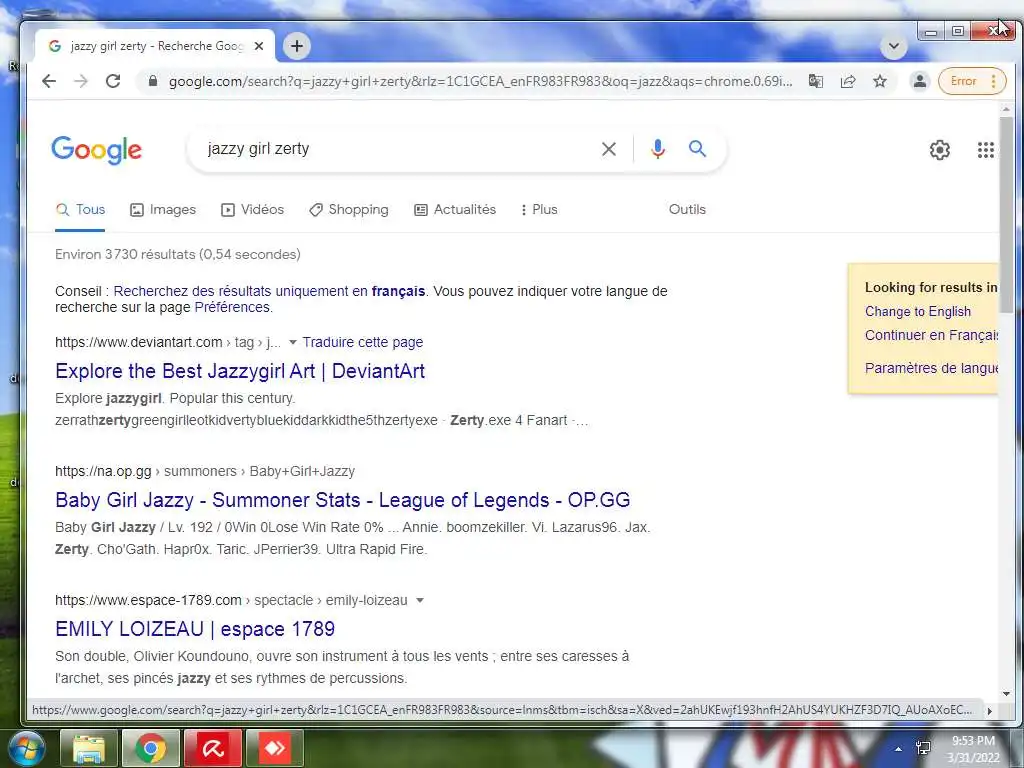This screenshot has height=768, width=1024.
Task: Close the jazzy girl zerty tab
Action: point(259,46)
